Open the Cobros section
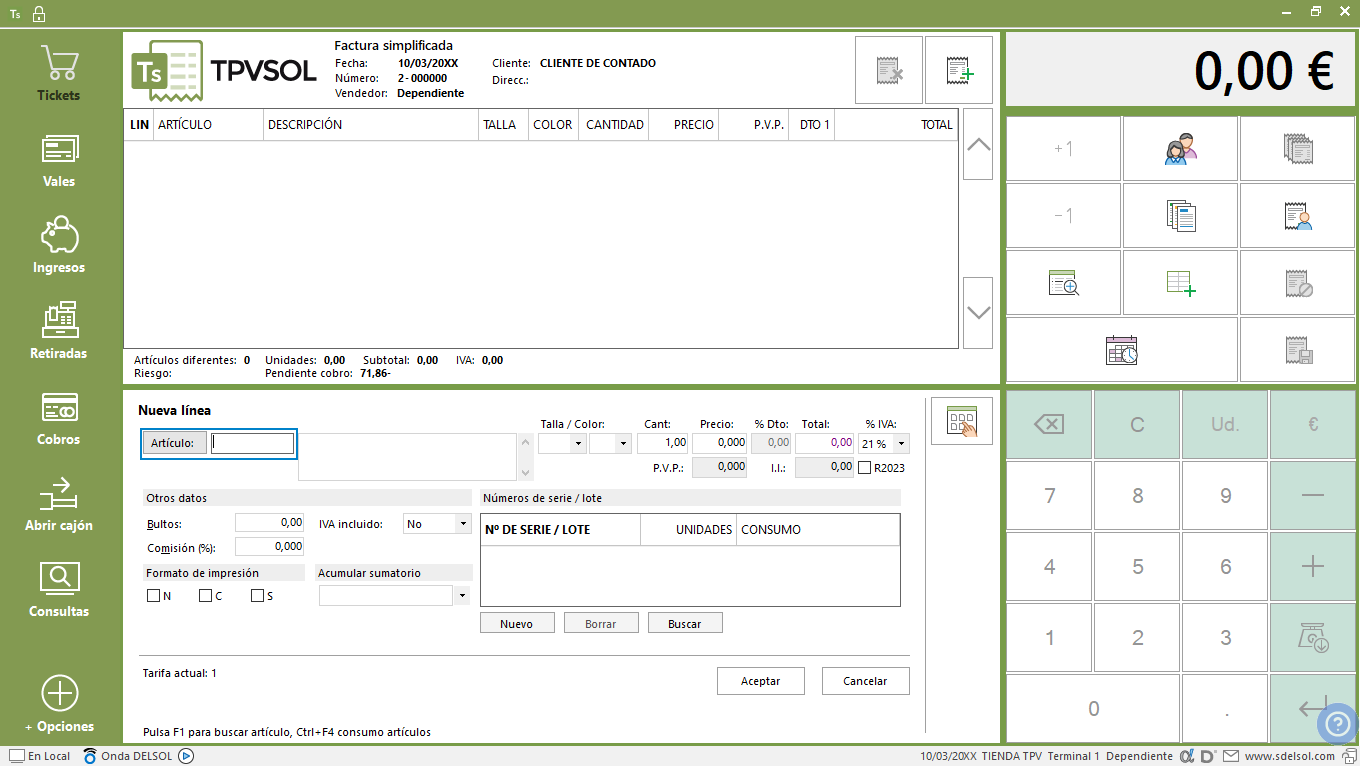This screenshot has width=1360, height=766. [x=59, y=419]
